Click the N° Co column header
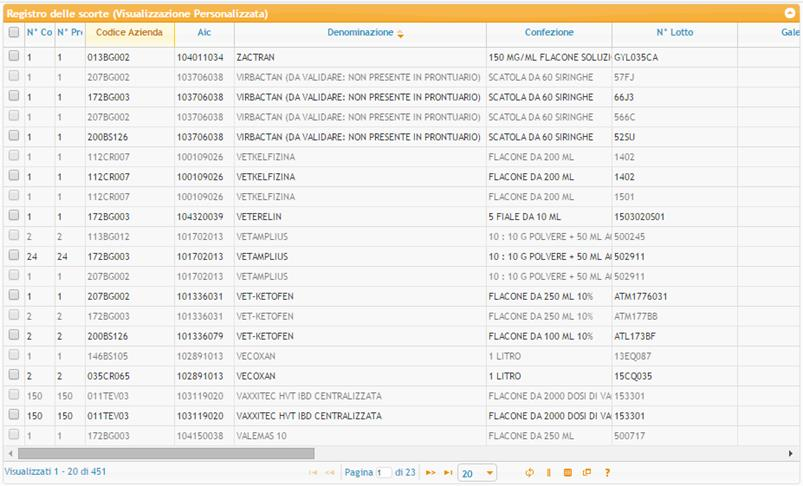The width and height of the screenshot is (803, 486). [x=39, y=32]
